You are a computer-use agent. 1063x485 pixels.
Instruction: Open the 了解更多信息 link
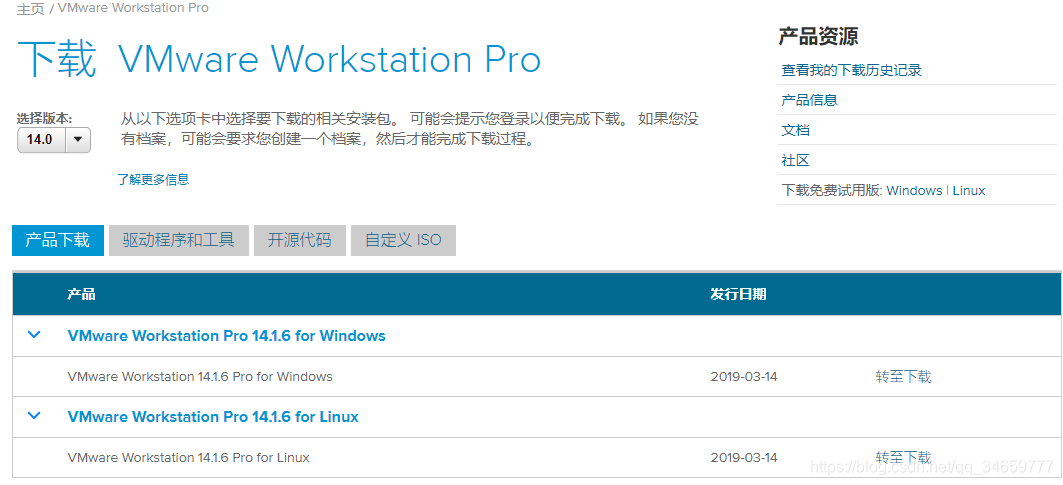point(153,180)
